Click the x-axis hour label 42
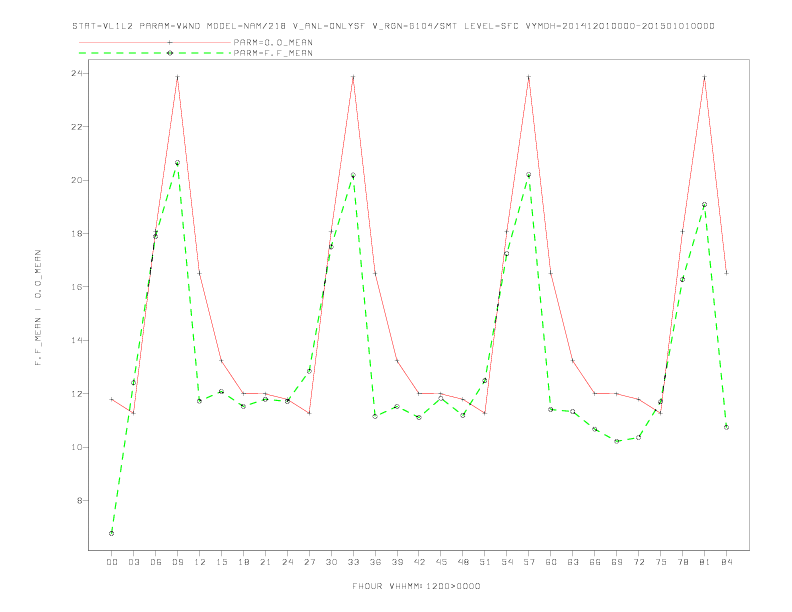This screenshot has height=612, width=792. click(419, 562)
